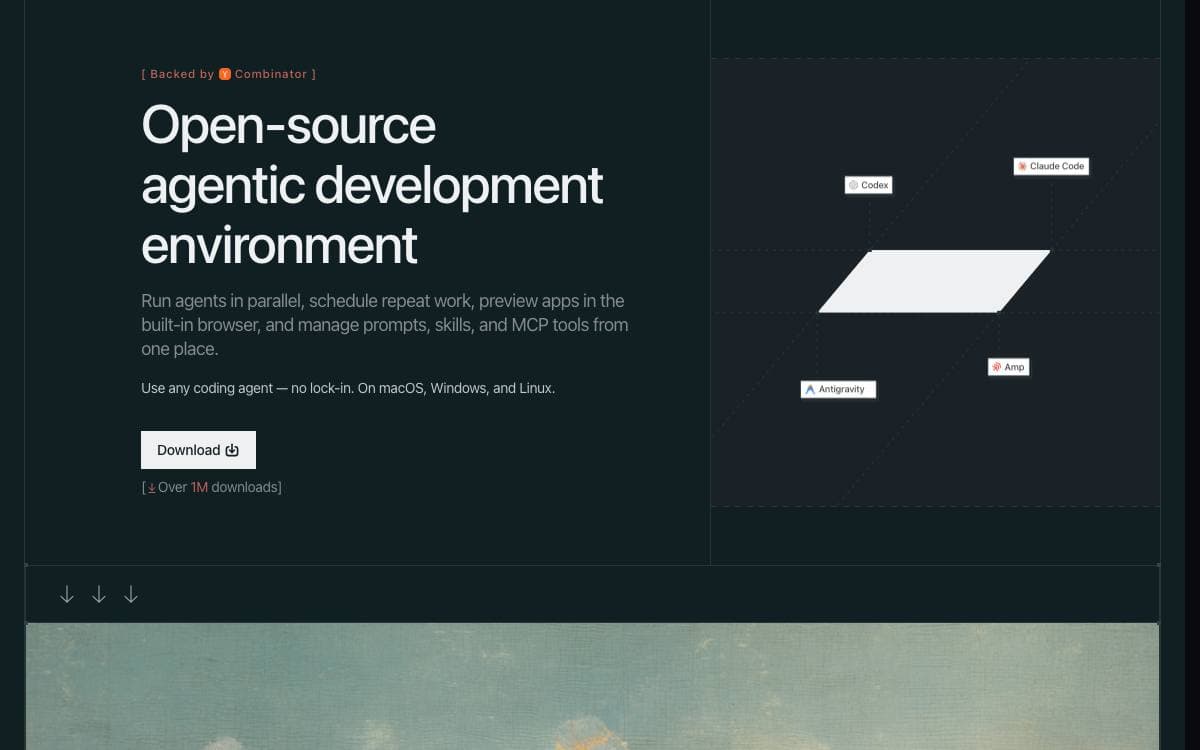Click the painting preview image below arrows
Screen dimensions: 1200x750
[x=592, y=686]
